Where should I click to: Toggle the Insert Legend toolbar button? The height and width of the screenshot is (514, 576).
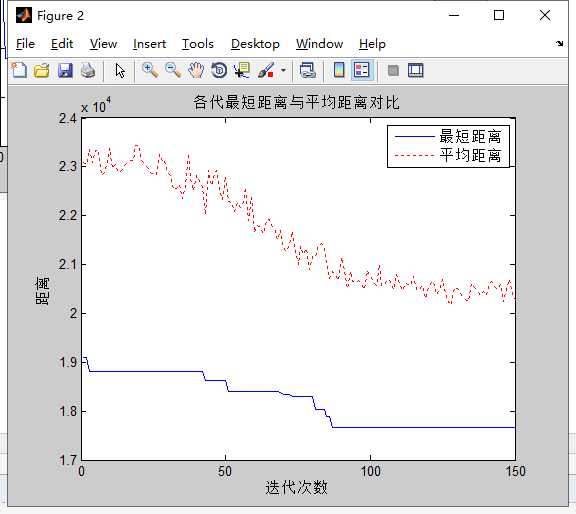[x=362, y=70]
